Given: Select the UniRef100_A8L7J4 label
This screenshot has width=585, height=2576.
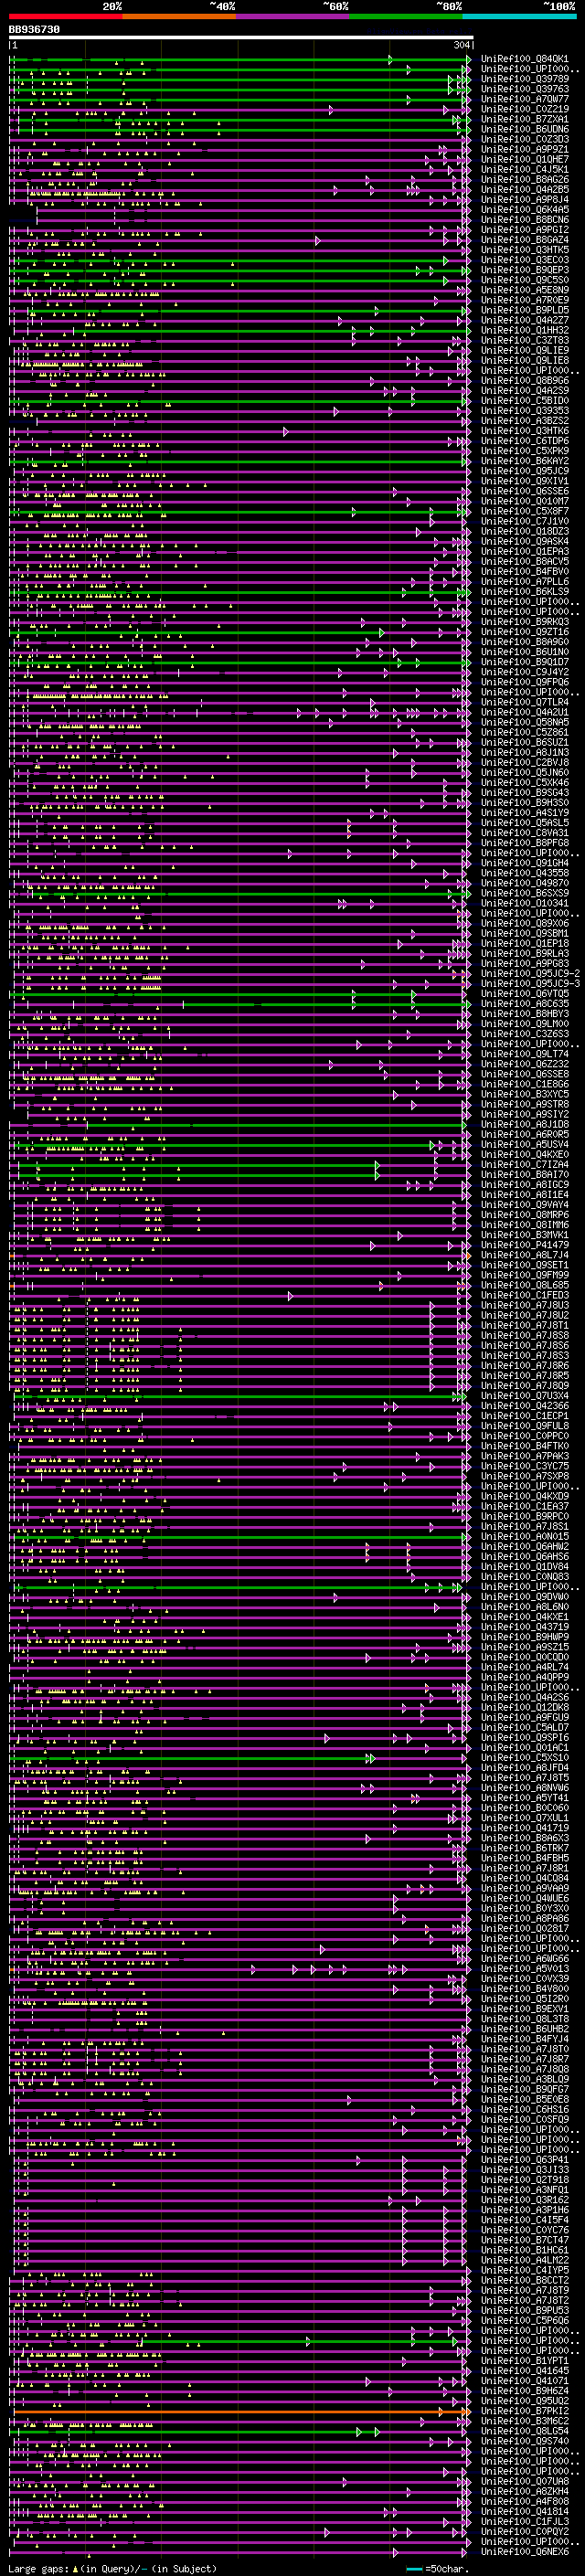Looking at the screenshot, I should pos(525,1255).
